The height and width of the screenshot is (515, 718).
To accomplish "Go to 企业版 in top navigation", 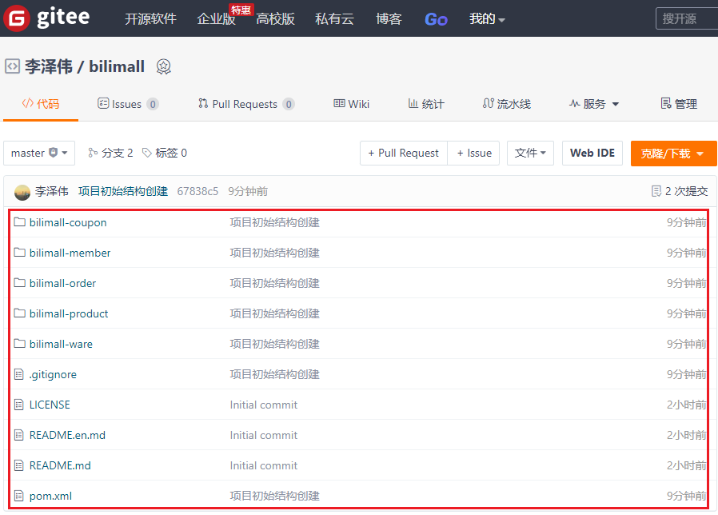I will pos(216,19).
